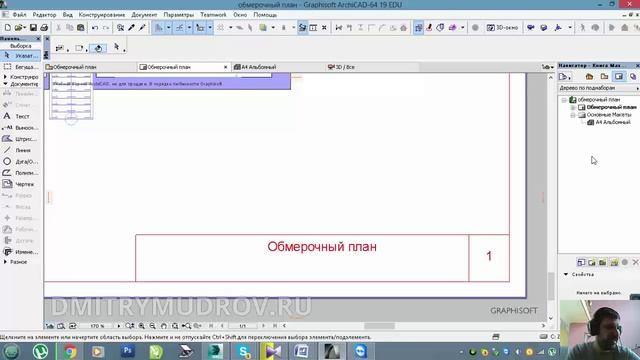The height and width of the screenshot is (360, 640).
Task: Click the eyedropper pick-up parameters icon
Action: tap(131, 27)
